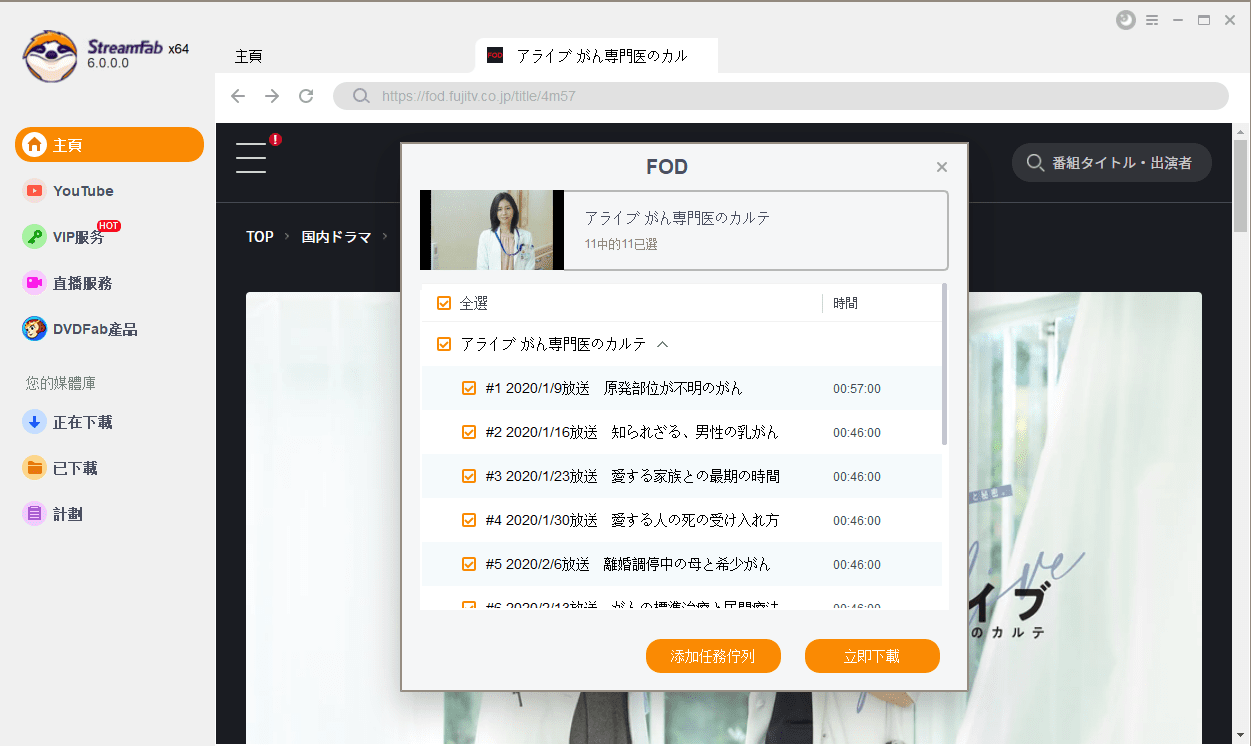Click the address bar URL field
Viewport: 1251px width, 746px height.
tap(780, 96)
